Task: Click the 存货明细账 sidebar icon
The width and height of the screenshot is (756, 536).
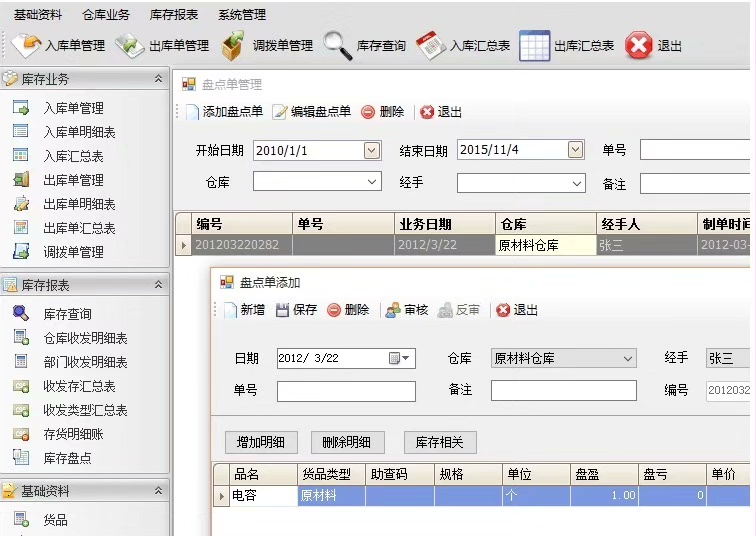Action: (21, 433)
